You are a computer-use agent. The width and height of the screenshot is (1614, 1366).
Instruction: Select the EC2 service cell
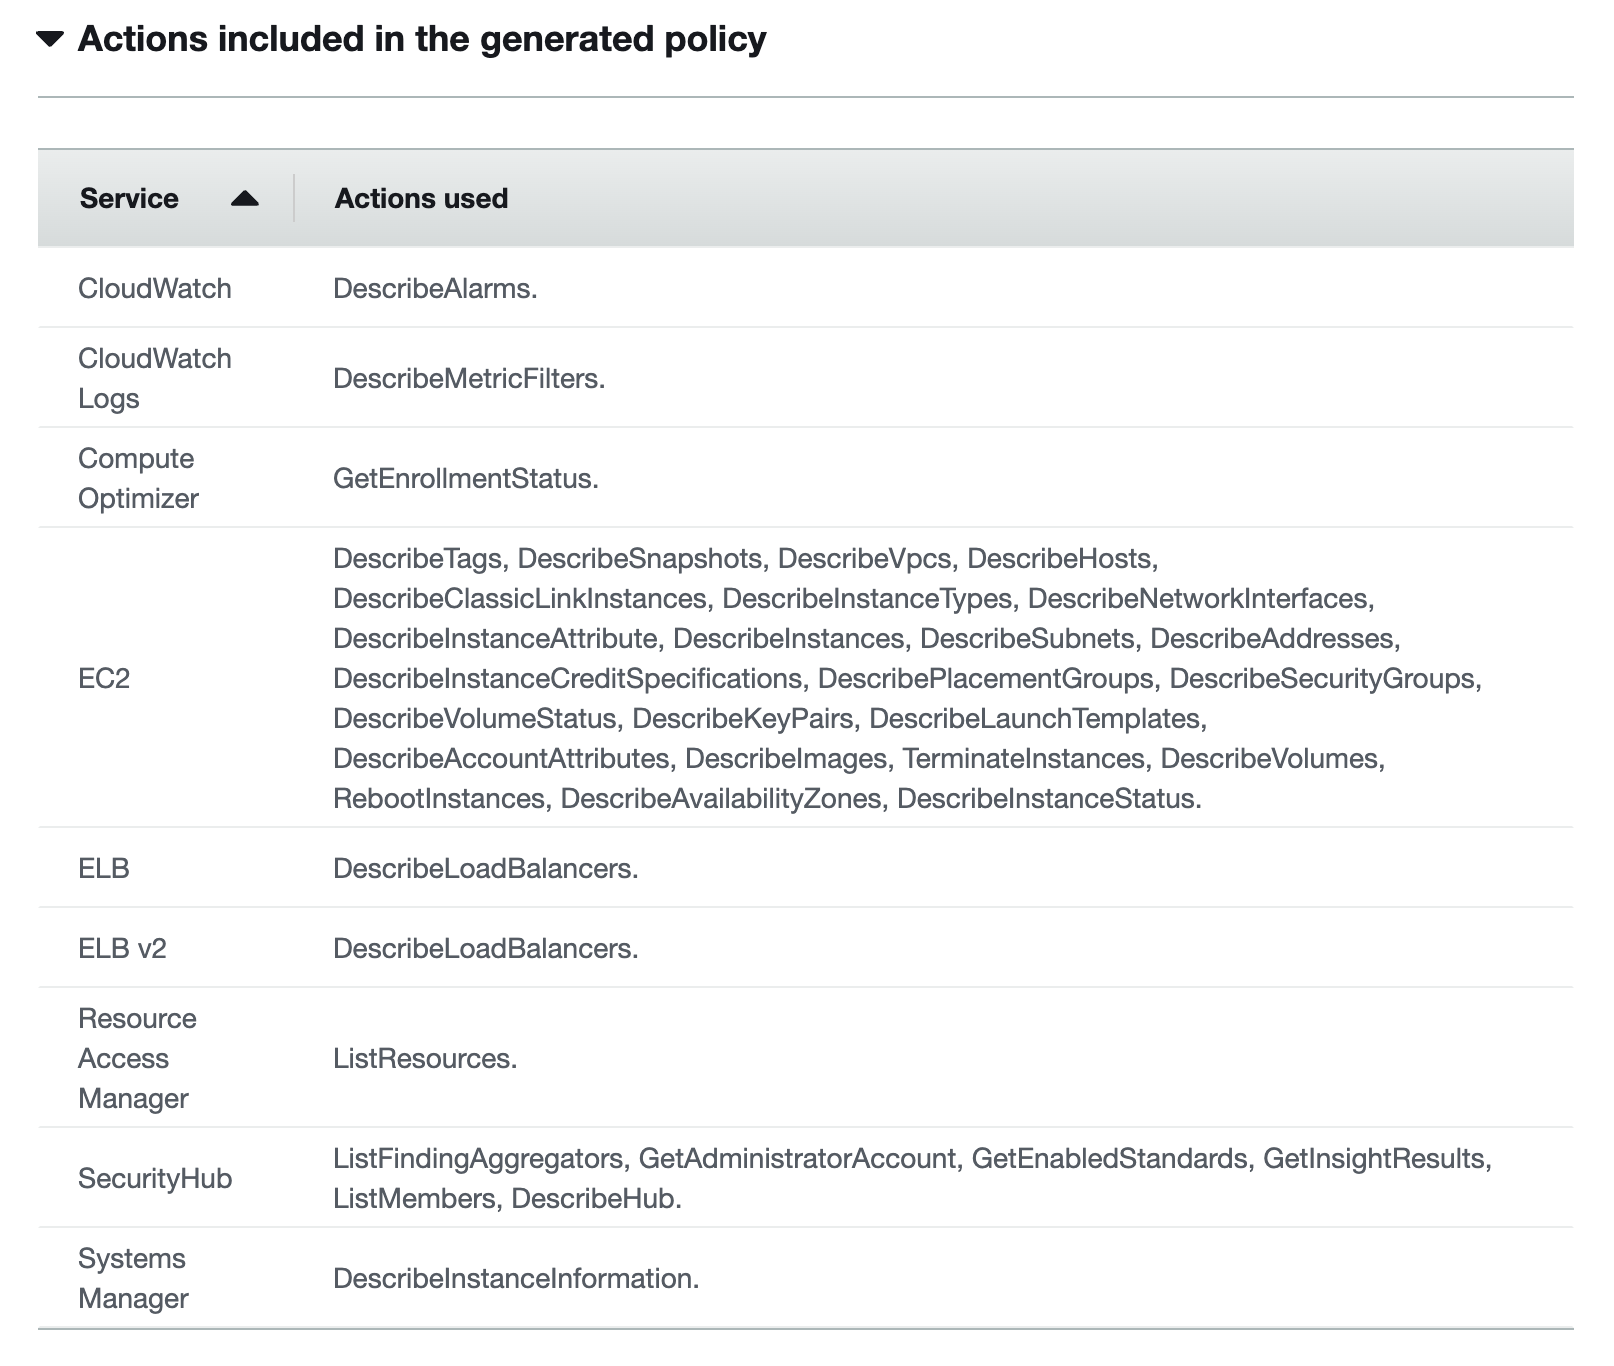point(104,678)
